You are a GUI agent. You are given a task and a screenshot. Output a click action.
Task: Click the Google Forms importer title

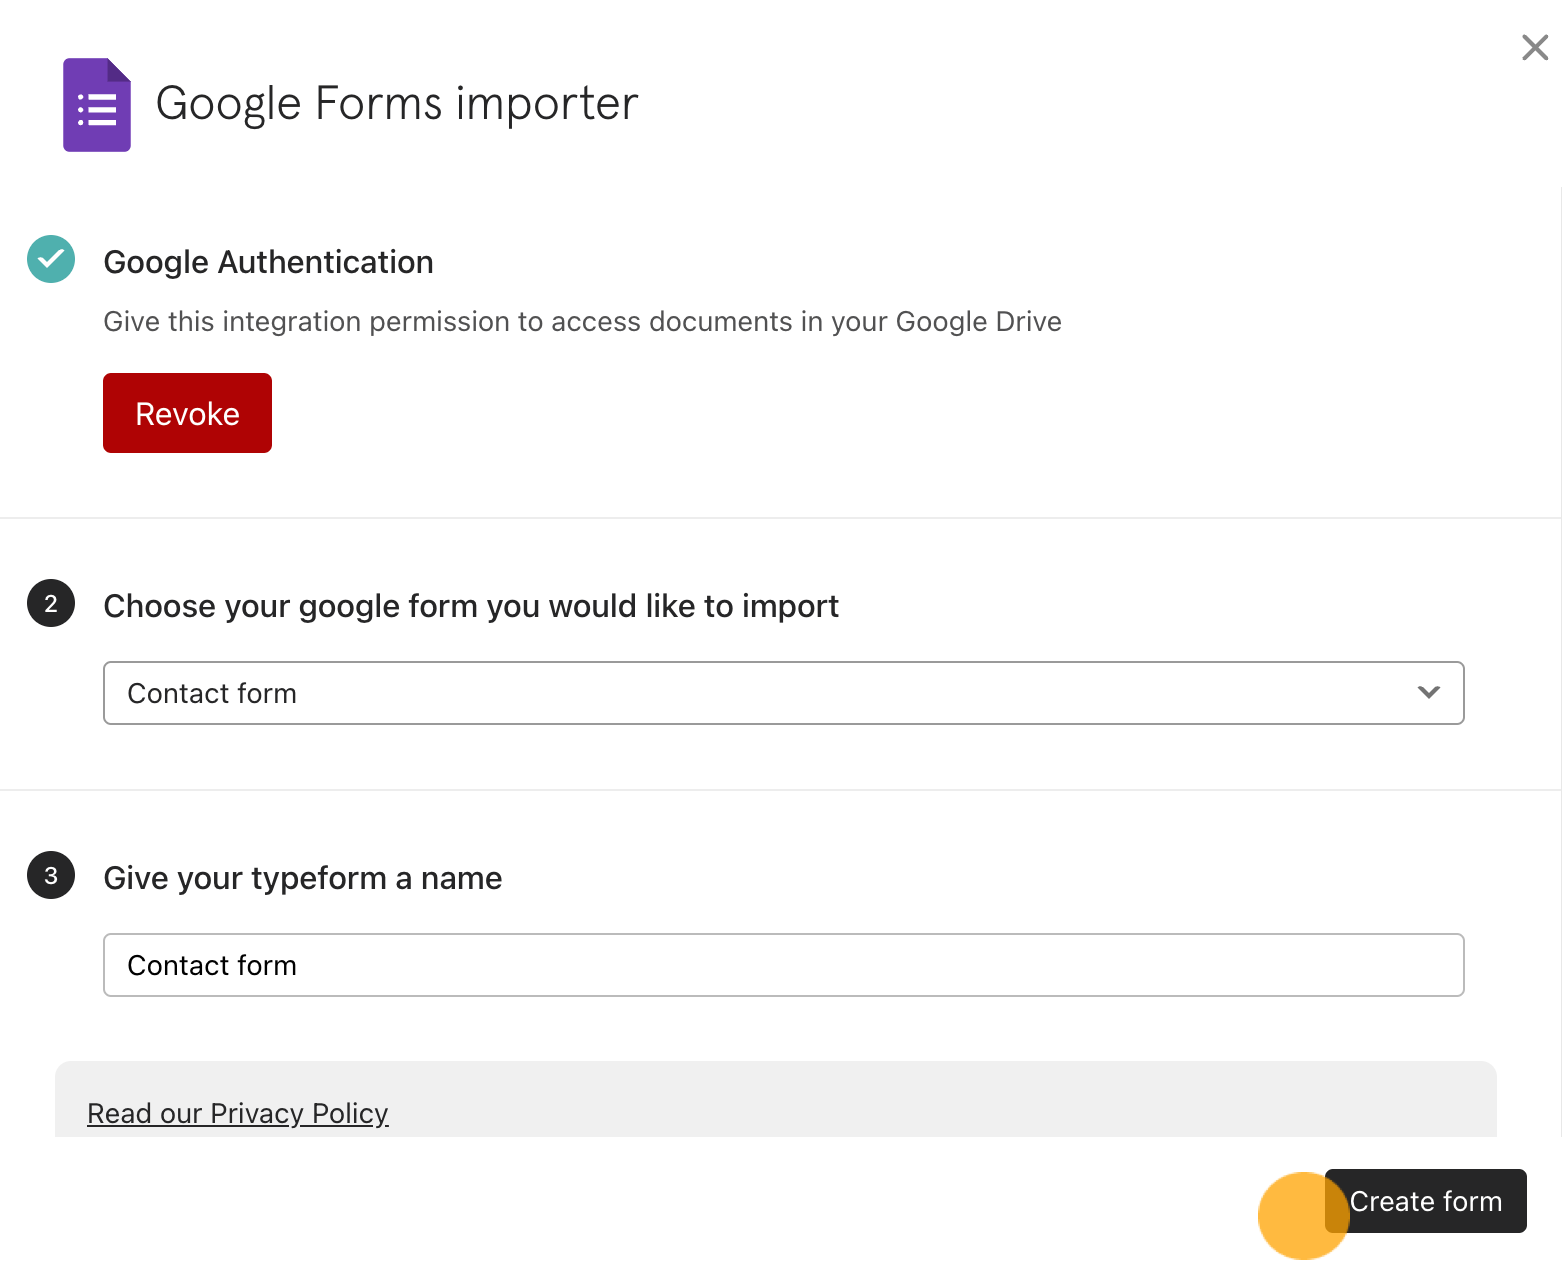click(x=397, y=104)
